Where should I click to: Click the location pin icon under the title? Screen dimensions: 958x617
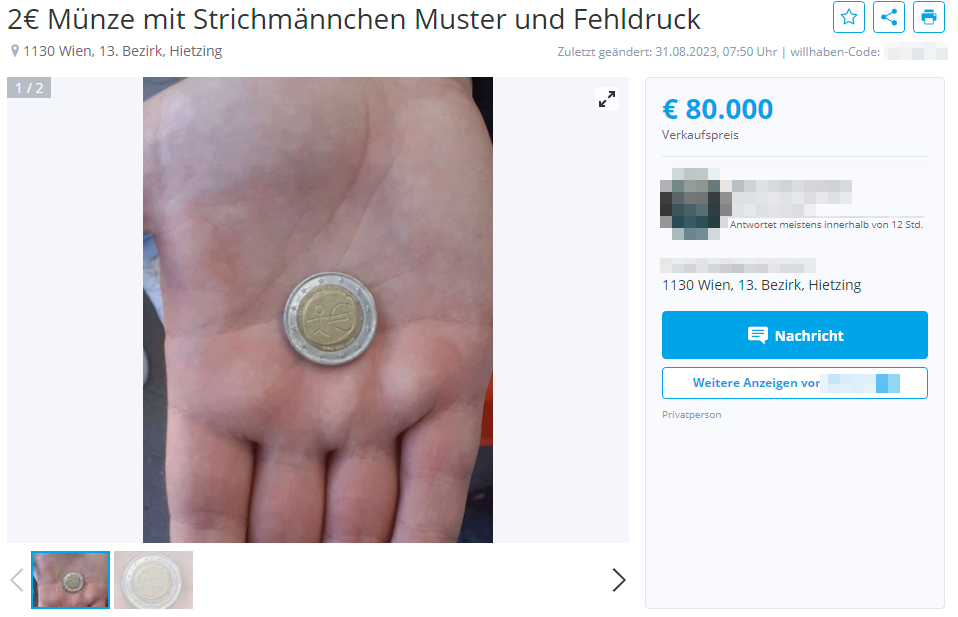click(x=15, y=51)
